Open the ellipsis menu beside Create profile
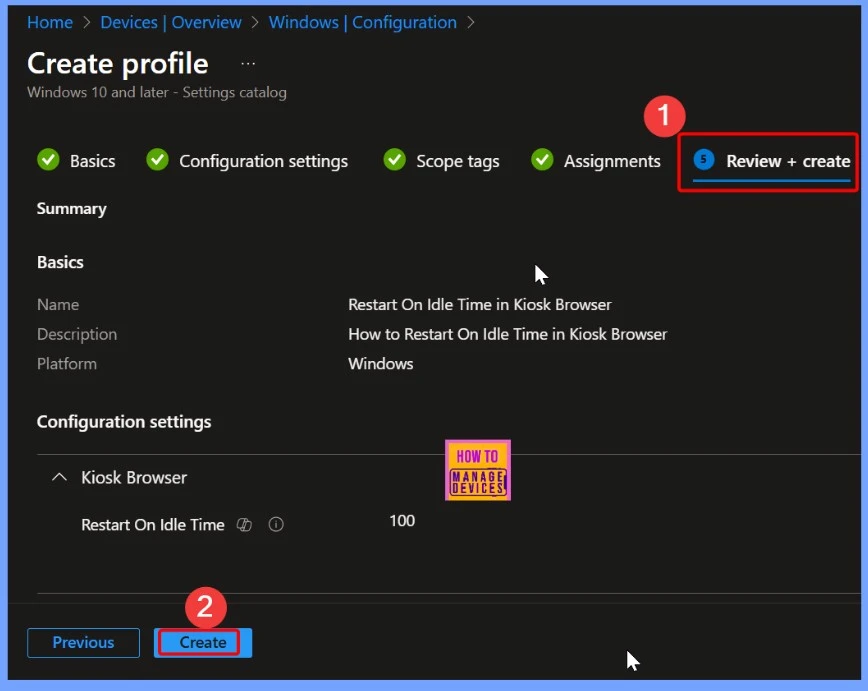The width and height of the screenshot is (868, 691). pyautogui.click(x=248, y=63)
